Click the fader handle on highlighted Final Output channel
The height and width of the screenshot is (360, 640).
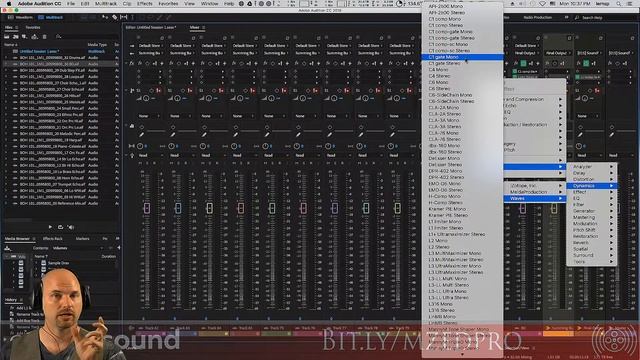tap(554, 208)
